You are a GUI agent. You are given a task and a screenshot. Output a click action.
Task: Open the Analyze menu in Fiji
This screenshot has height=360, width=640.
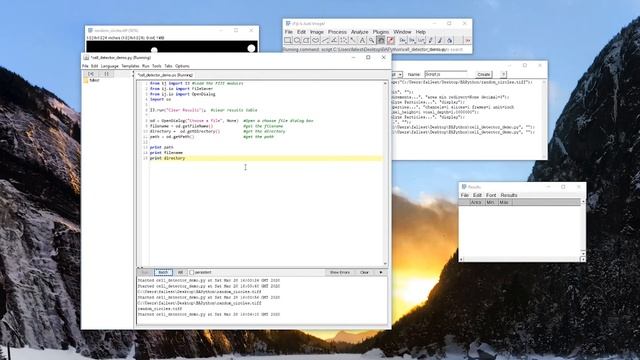tap(360, 32)
